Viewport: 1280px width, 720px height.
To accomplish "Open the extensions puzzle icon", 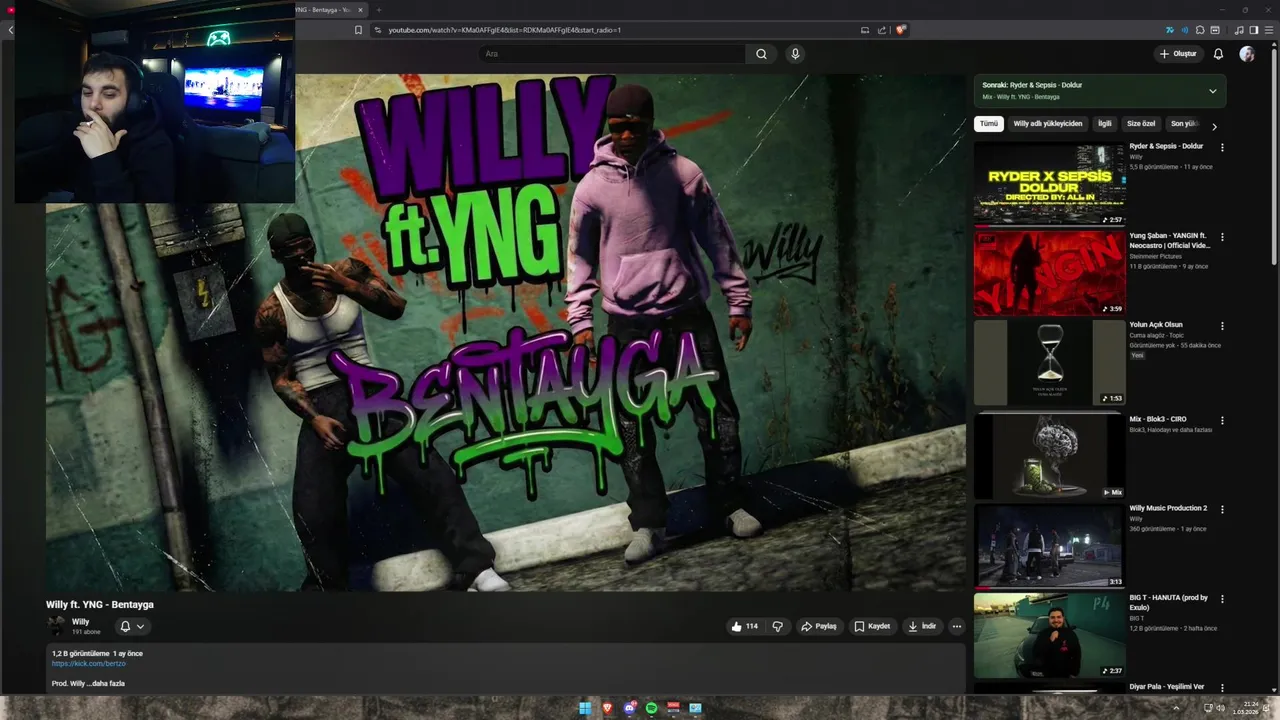I will (x=1199, y=30).
